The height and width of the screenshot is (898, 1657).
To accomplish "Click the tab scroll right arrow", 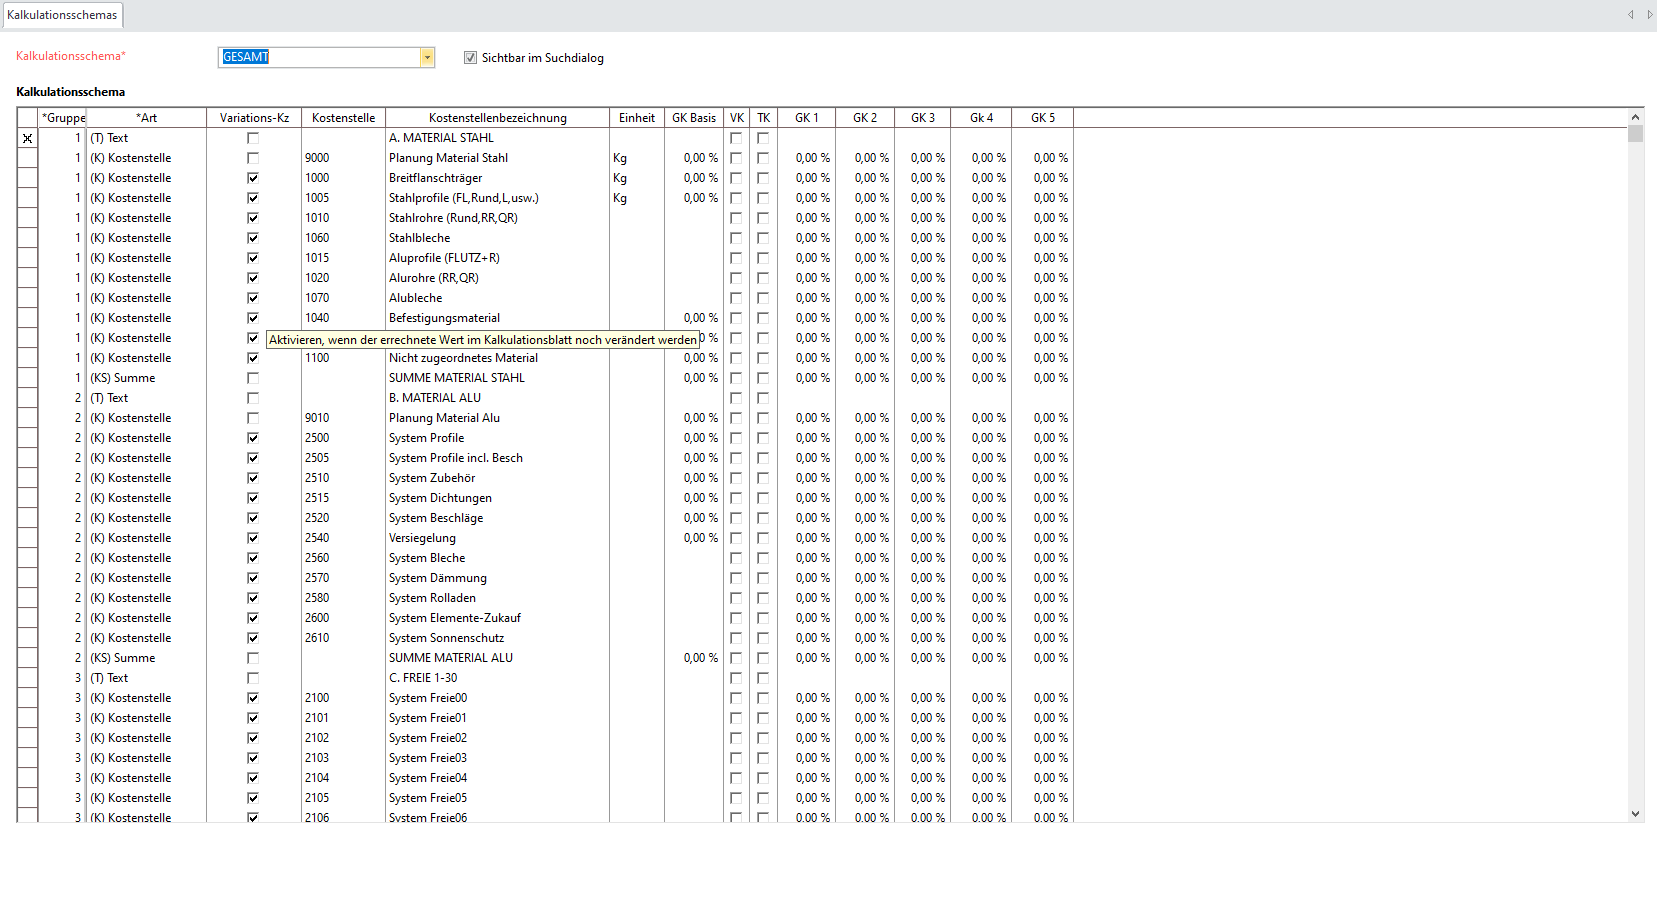I will (1649, 15).
